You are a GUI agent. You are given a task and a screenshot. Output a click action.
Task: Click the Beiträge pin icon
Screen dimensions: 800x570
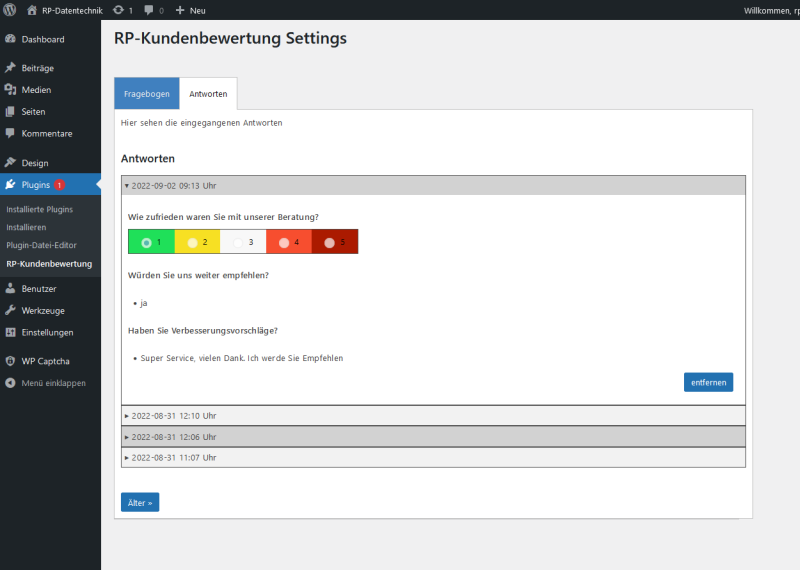[x=10, y=68]
